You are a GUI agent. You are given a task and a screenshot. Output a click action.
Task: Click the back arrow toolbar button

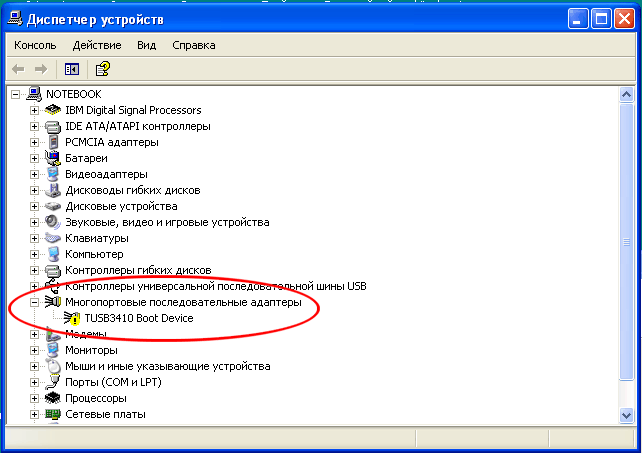(x=18, y=69)
